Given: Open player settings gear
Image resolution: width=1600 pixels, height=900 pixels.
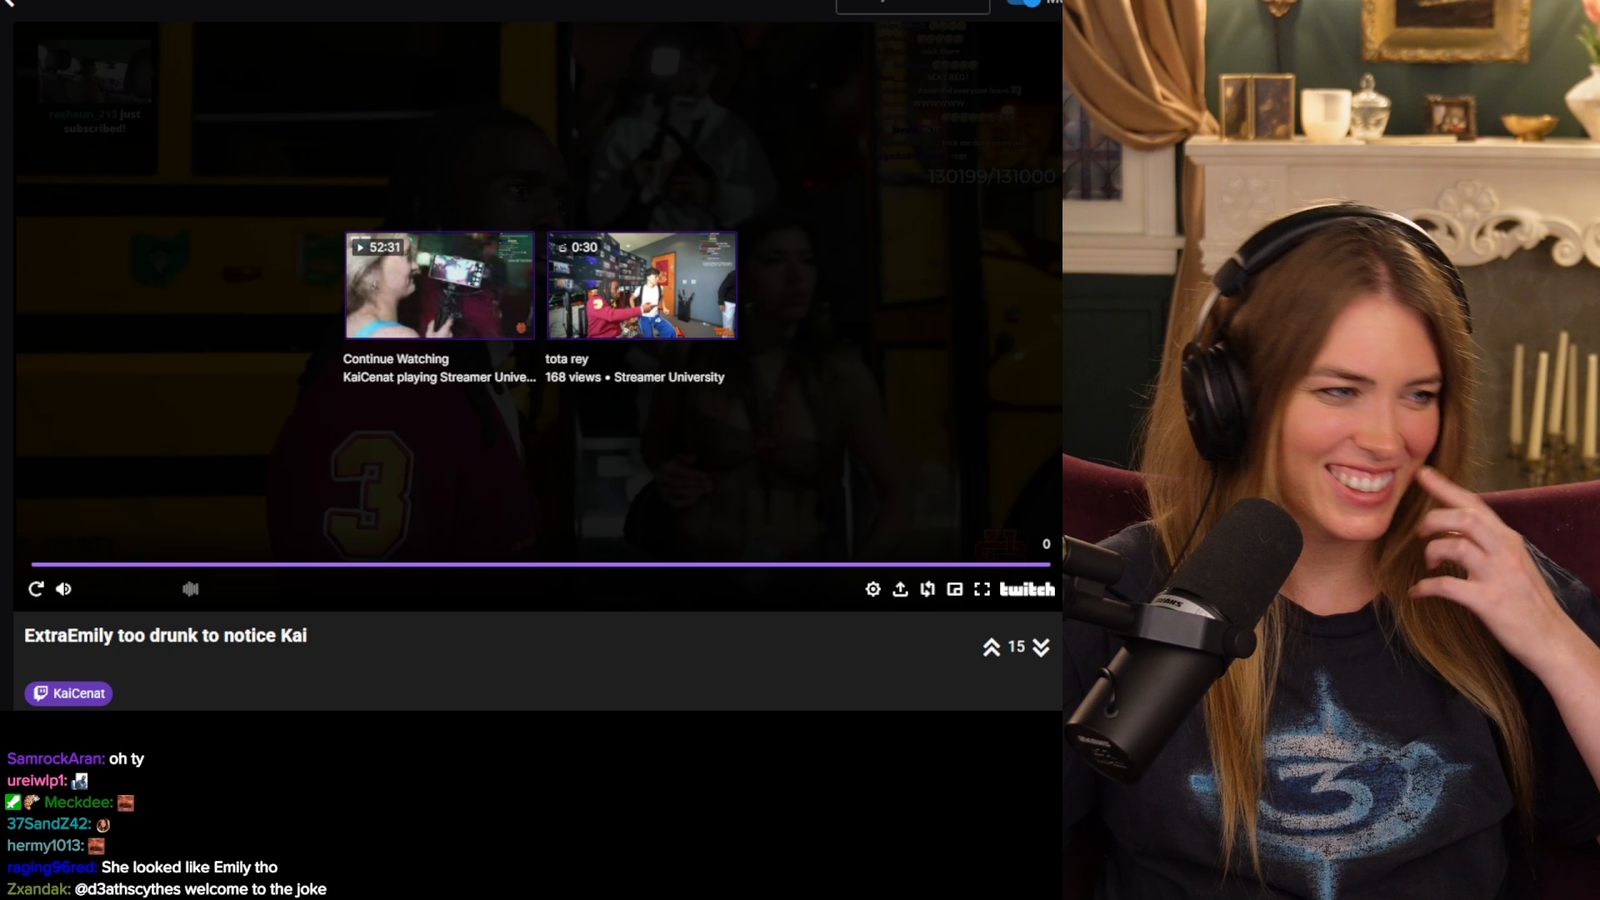Looking at the screenshot, I should click(x=873, y=589).
